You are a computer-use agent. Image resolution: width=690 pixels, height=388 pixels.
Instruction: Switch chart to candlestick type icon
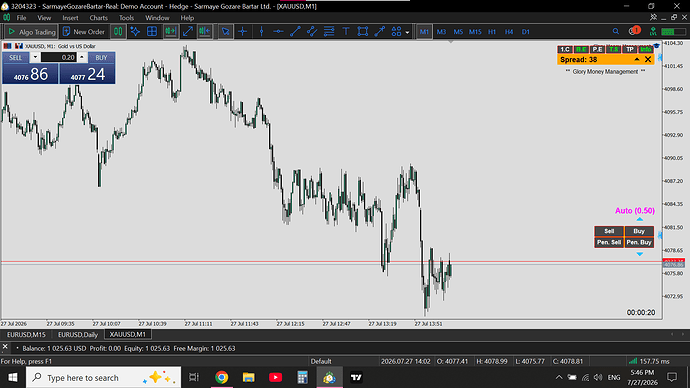click(118, 31)
